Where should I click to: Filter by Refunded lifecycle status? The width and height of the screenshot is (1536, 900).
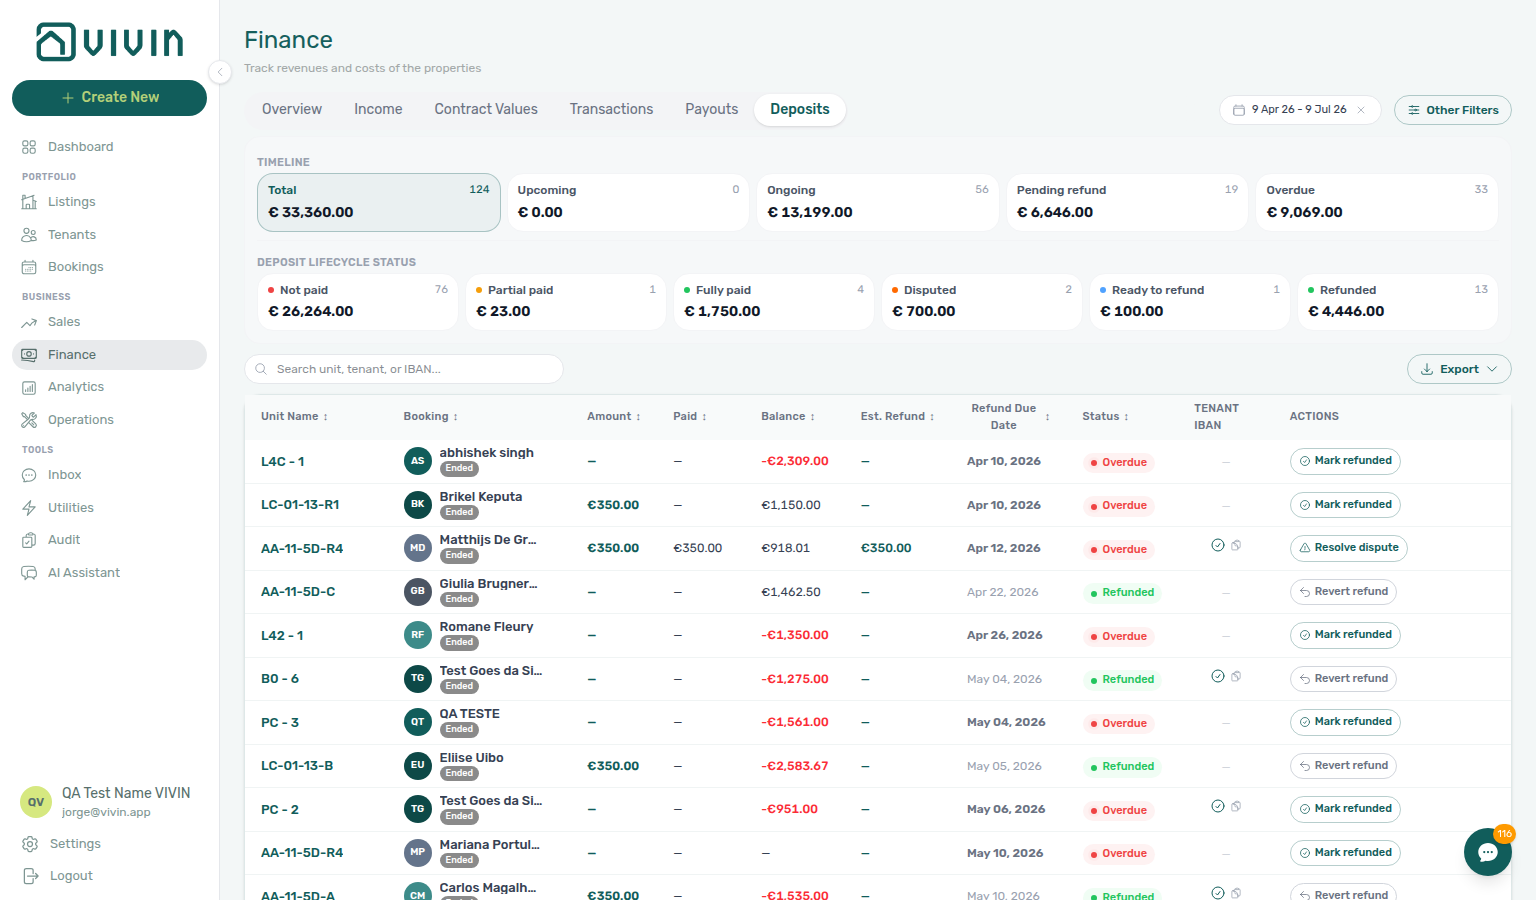pos(1398,302)
